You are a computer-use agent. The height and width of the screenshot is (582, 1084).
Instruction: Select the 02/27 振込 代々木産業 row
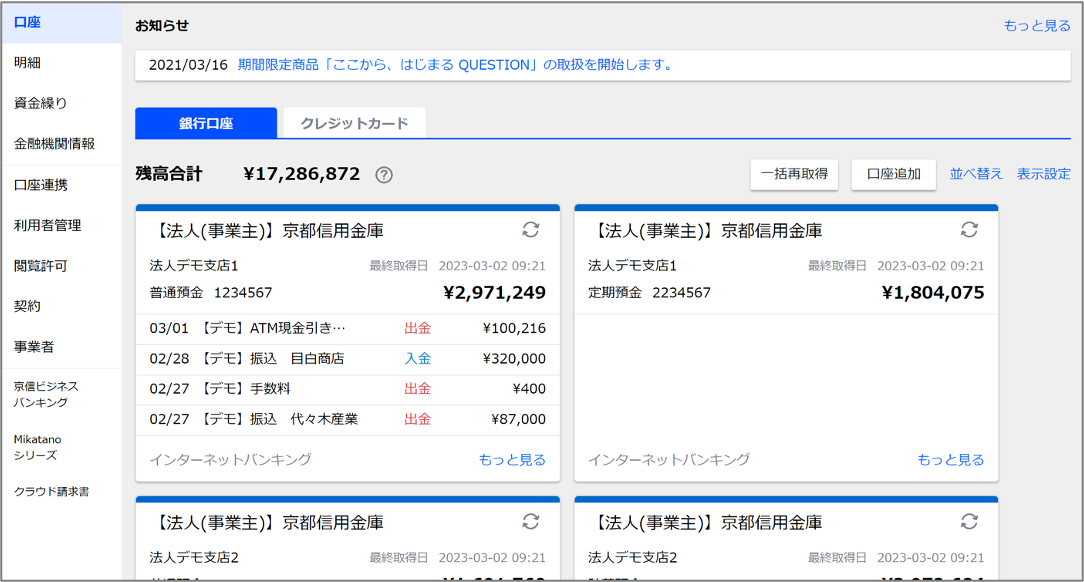[348, 420]
